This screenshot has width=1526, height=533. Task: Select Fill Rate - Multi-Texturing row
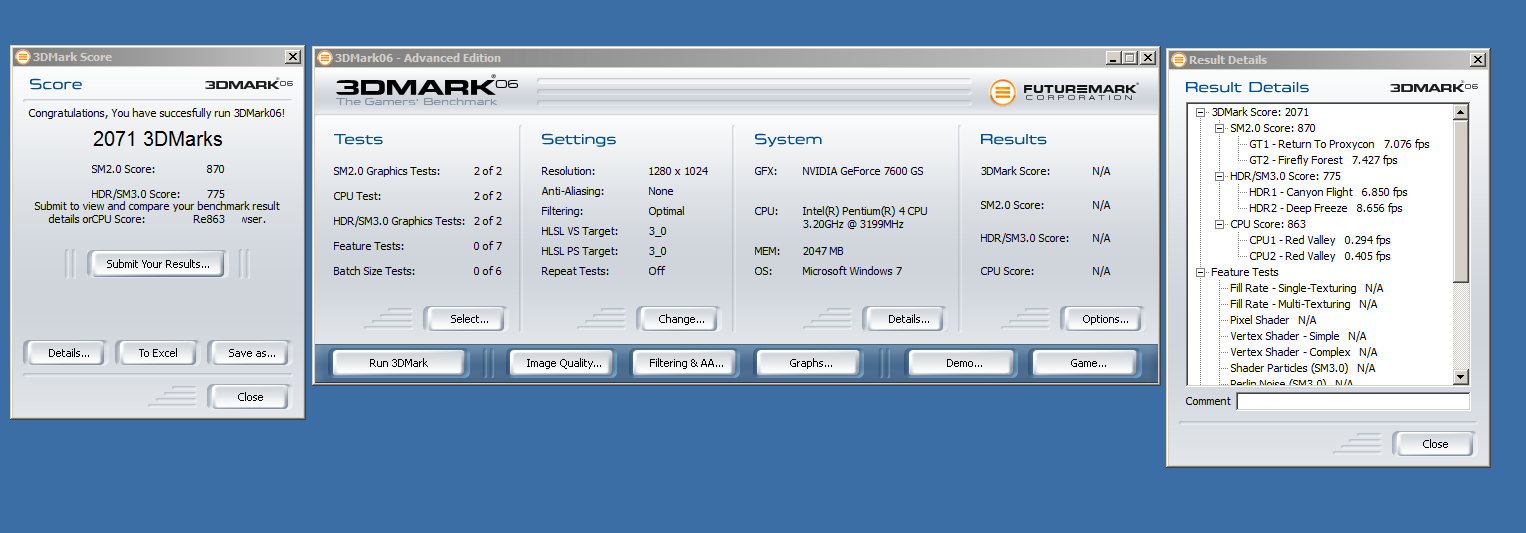click(1303, 304)
